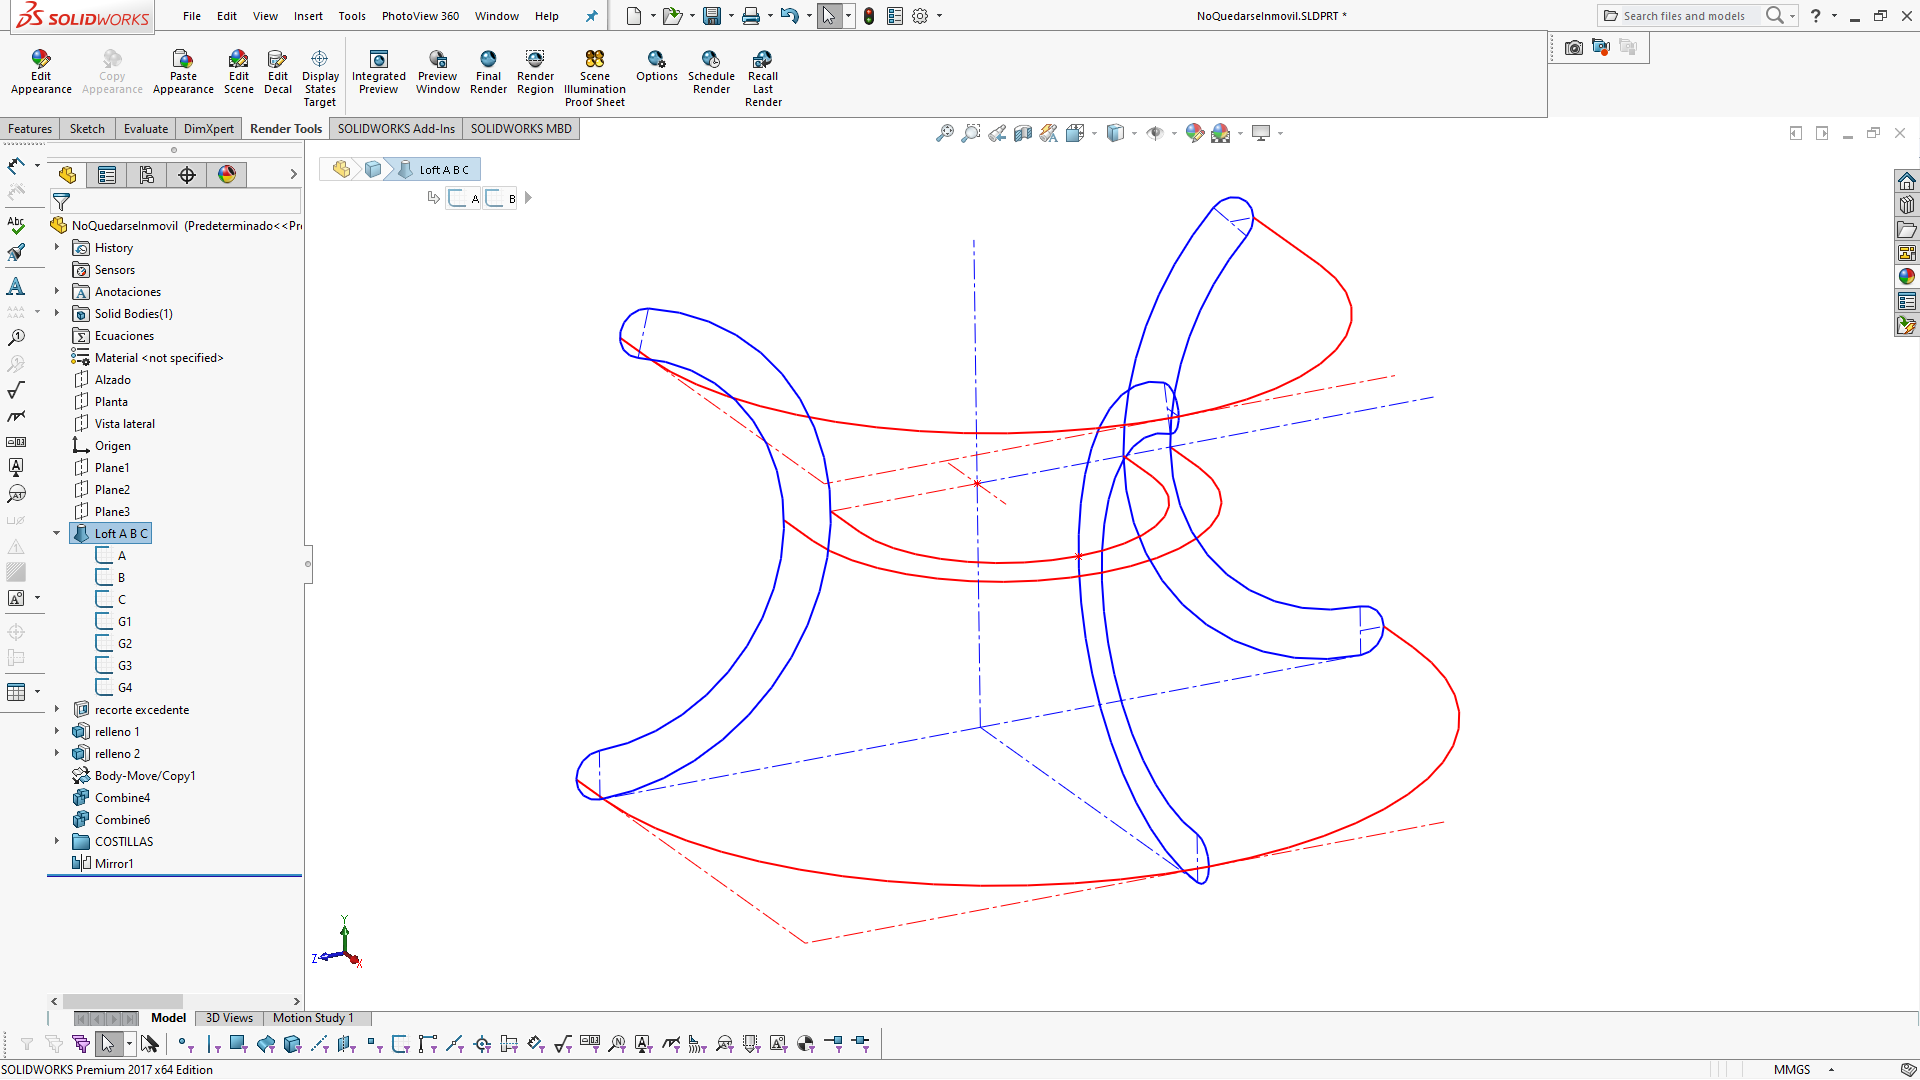Expand the COSTILLAS folder
This screenshot has height=1080, width=1920.
57,841
